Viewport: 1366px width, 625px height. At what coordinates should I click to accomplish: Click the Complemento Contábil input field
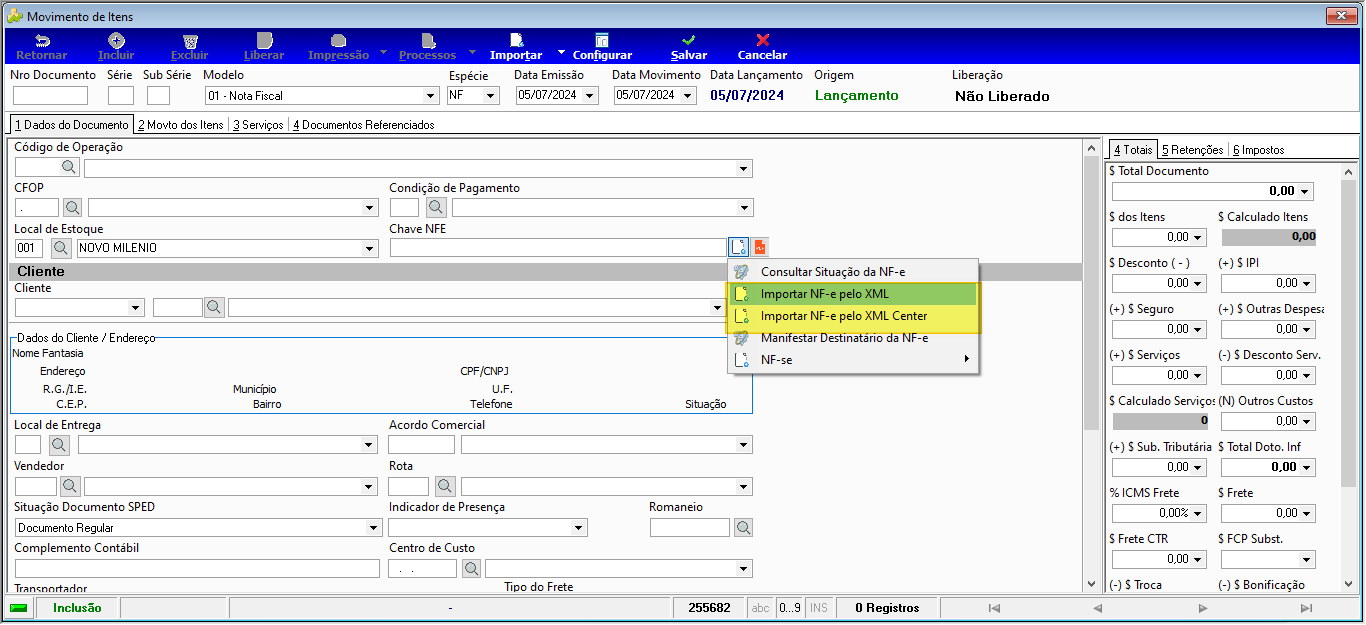197,568
